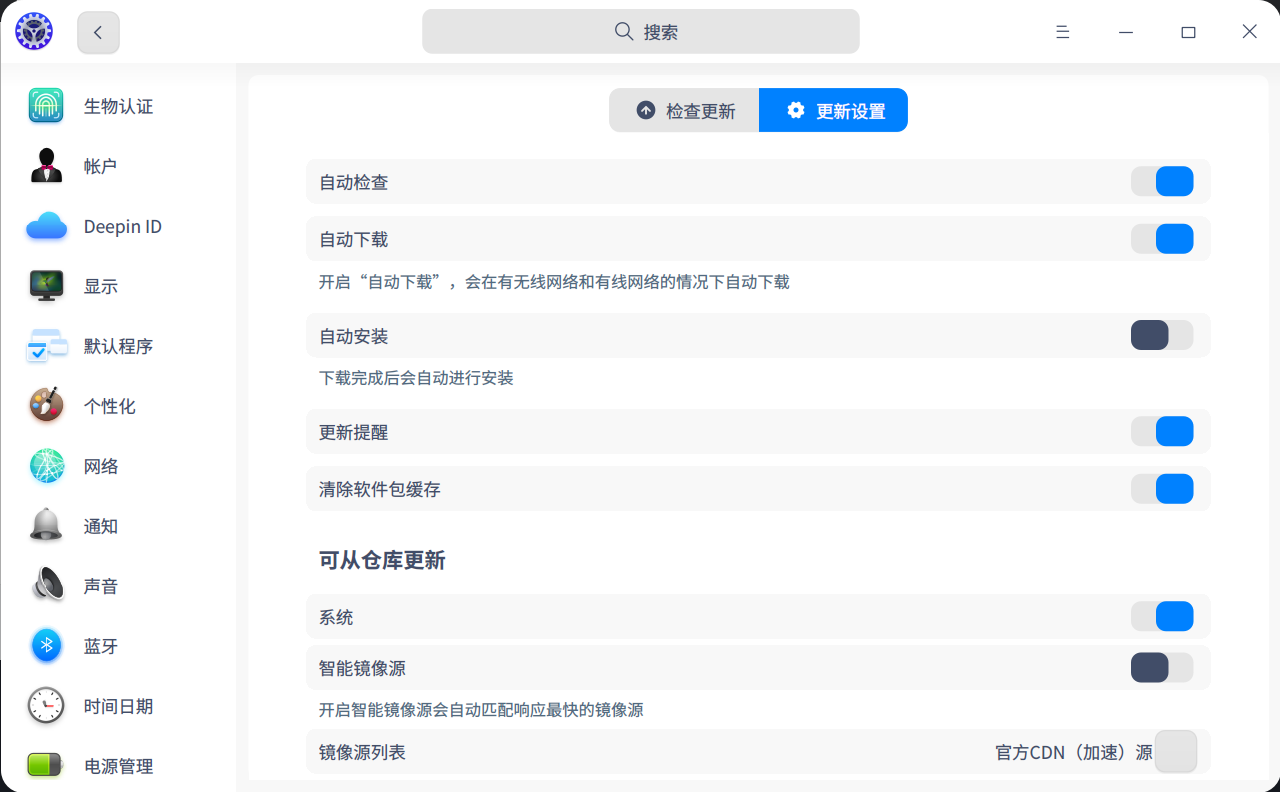Switch off 清除软件包缓存
Image resolution: width=1280 pixels, height=792 pixels.
click(x=1162, y=489)
